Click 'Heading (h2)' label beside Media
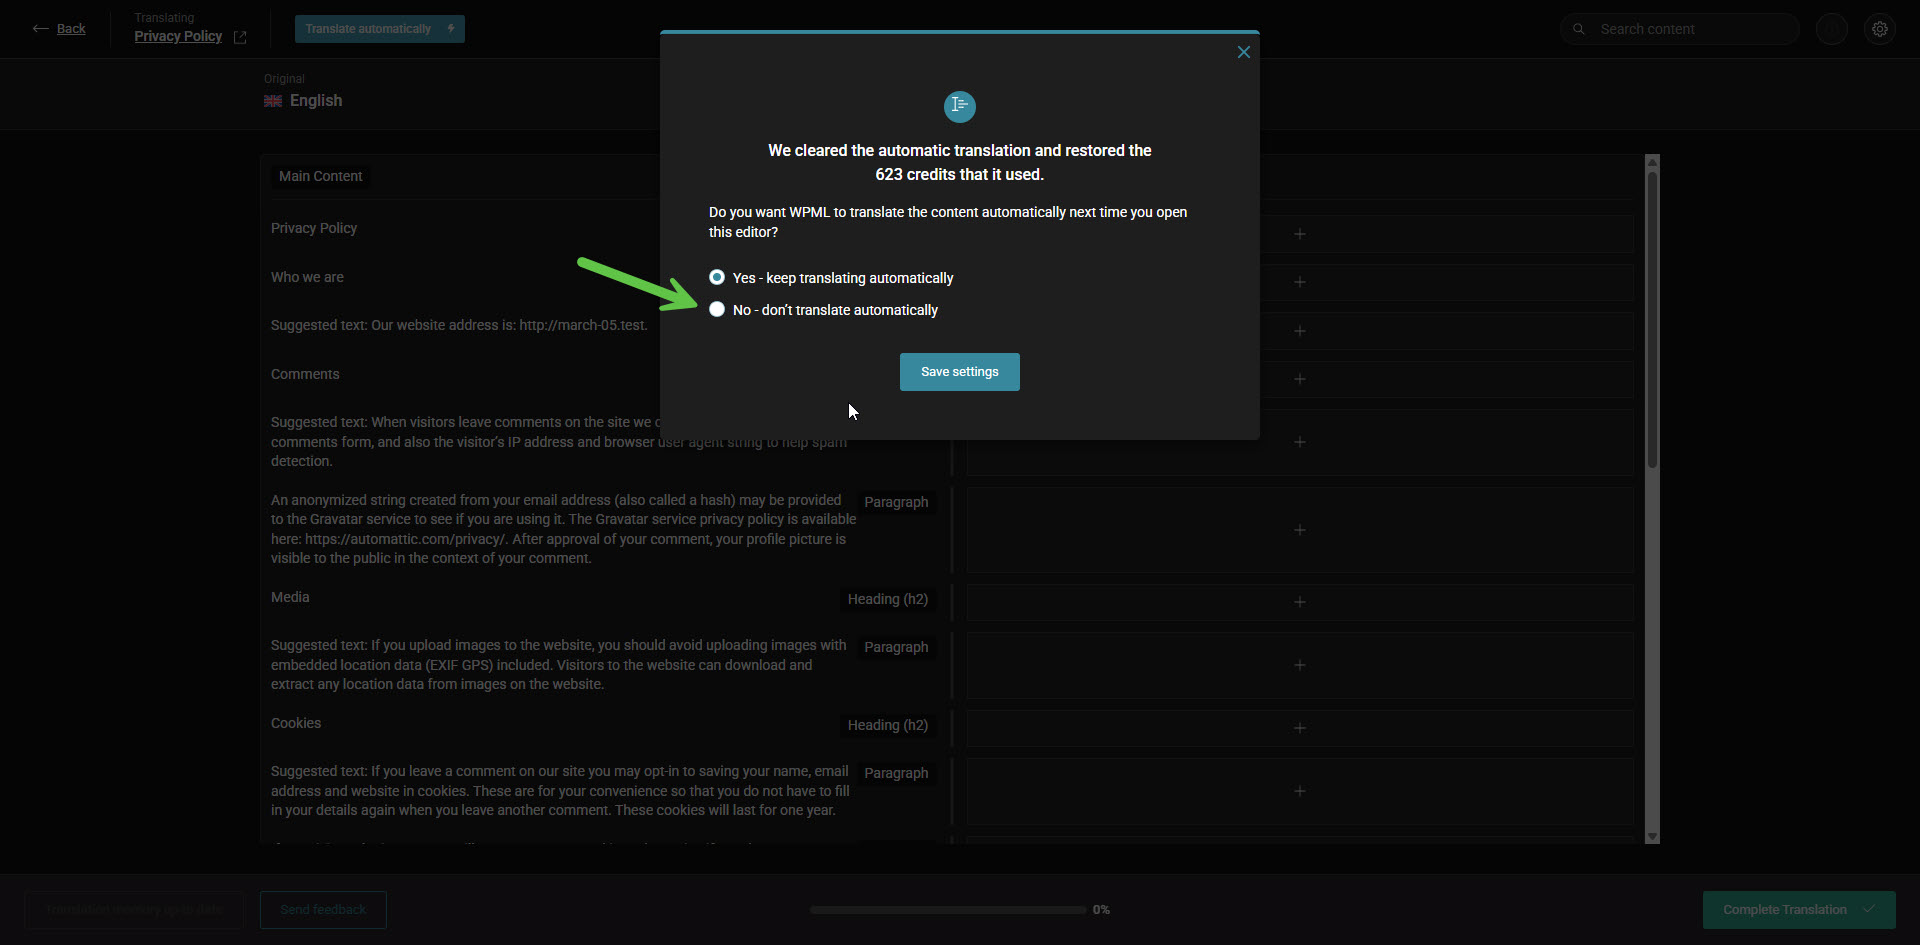The height and width of the screenshot is (945, 1920). tap(888, 599)
